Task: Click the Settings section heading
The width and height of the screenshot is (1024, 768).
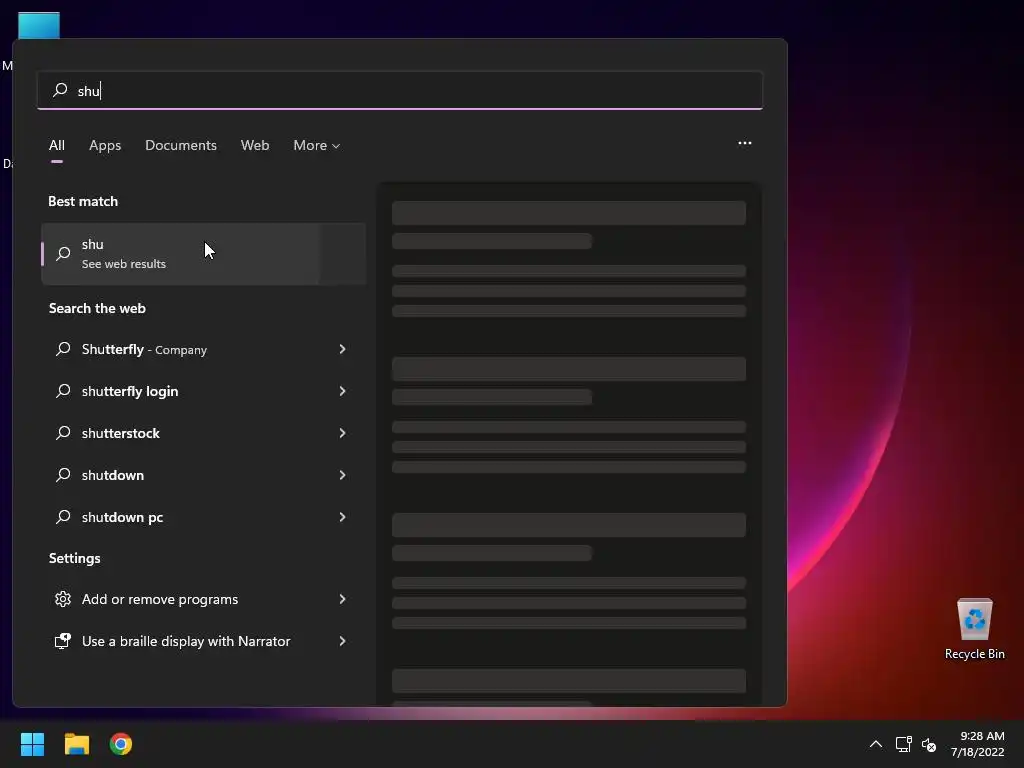Action: click(x=74, y=558)
